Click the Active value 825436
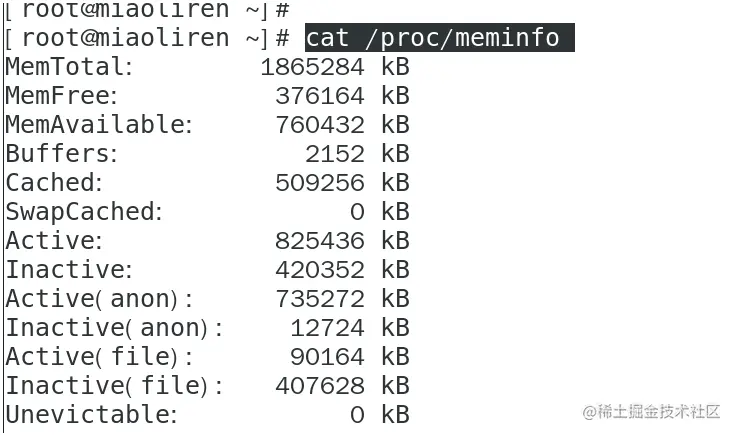This screenshot has height=435, width=735. pos(319,241)
